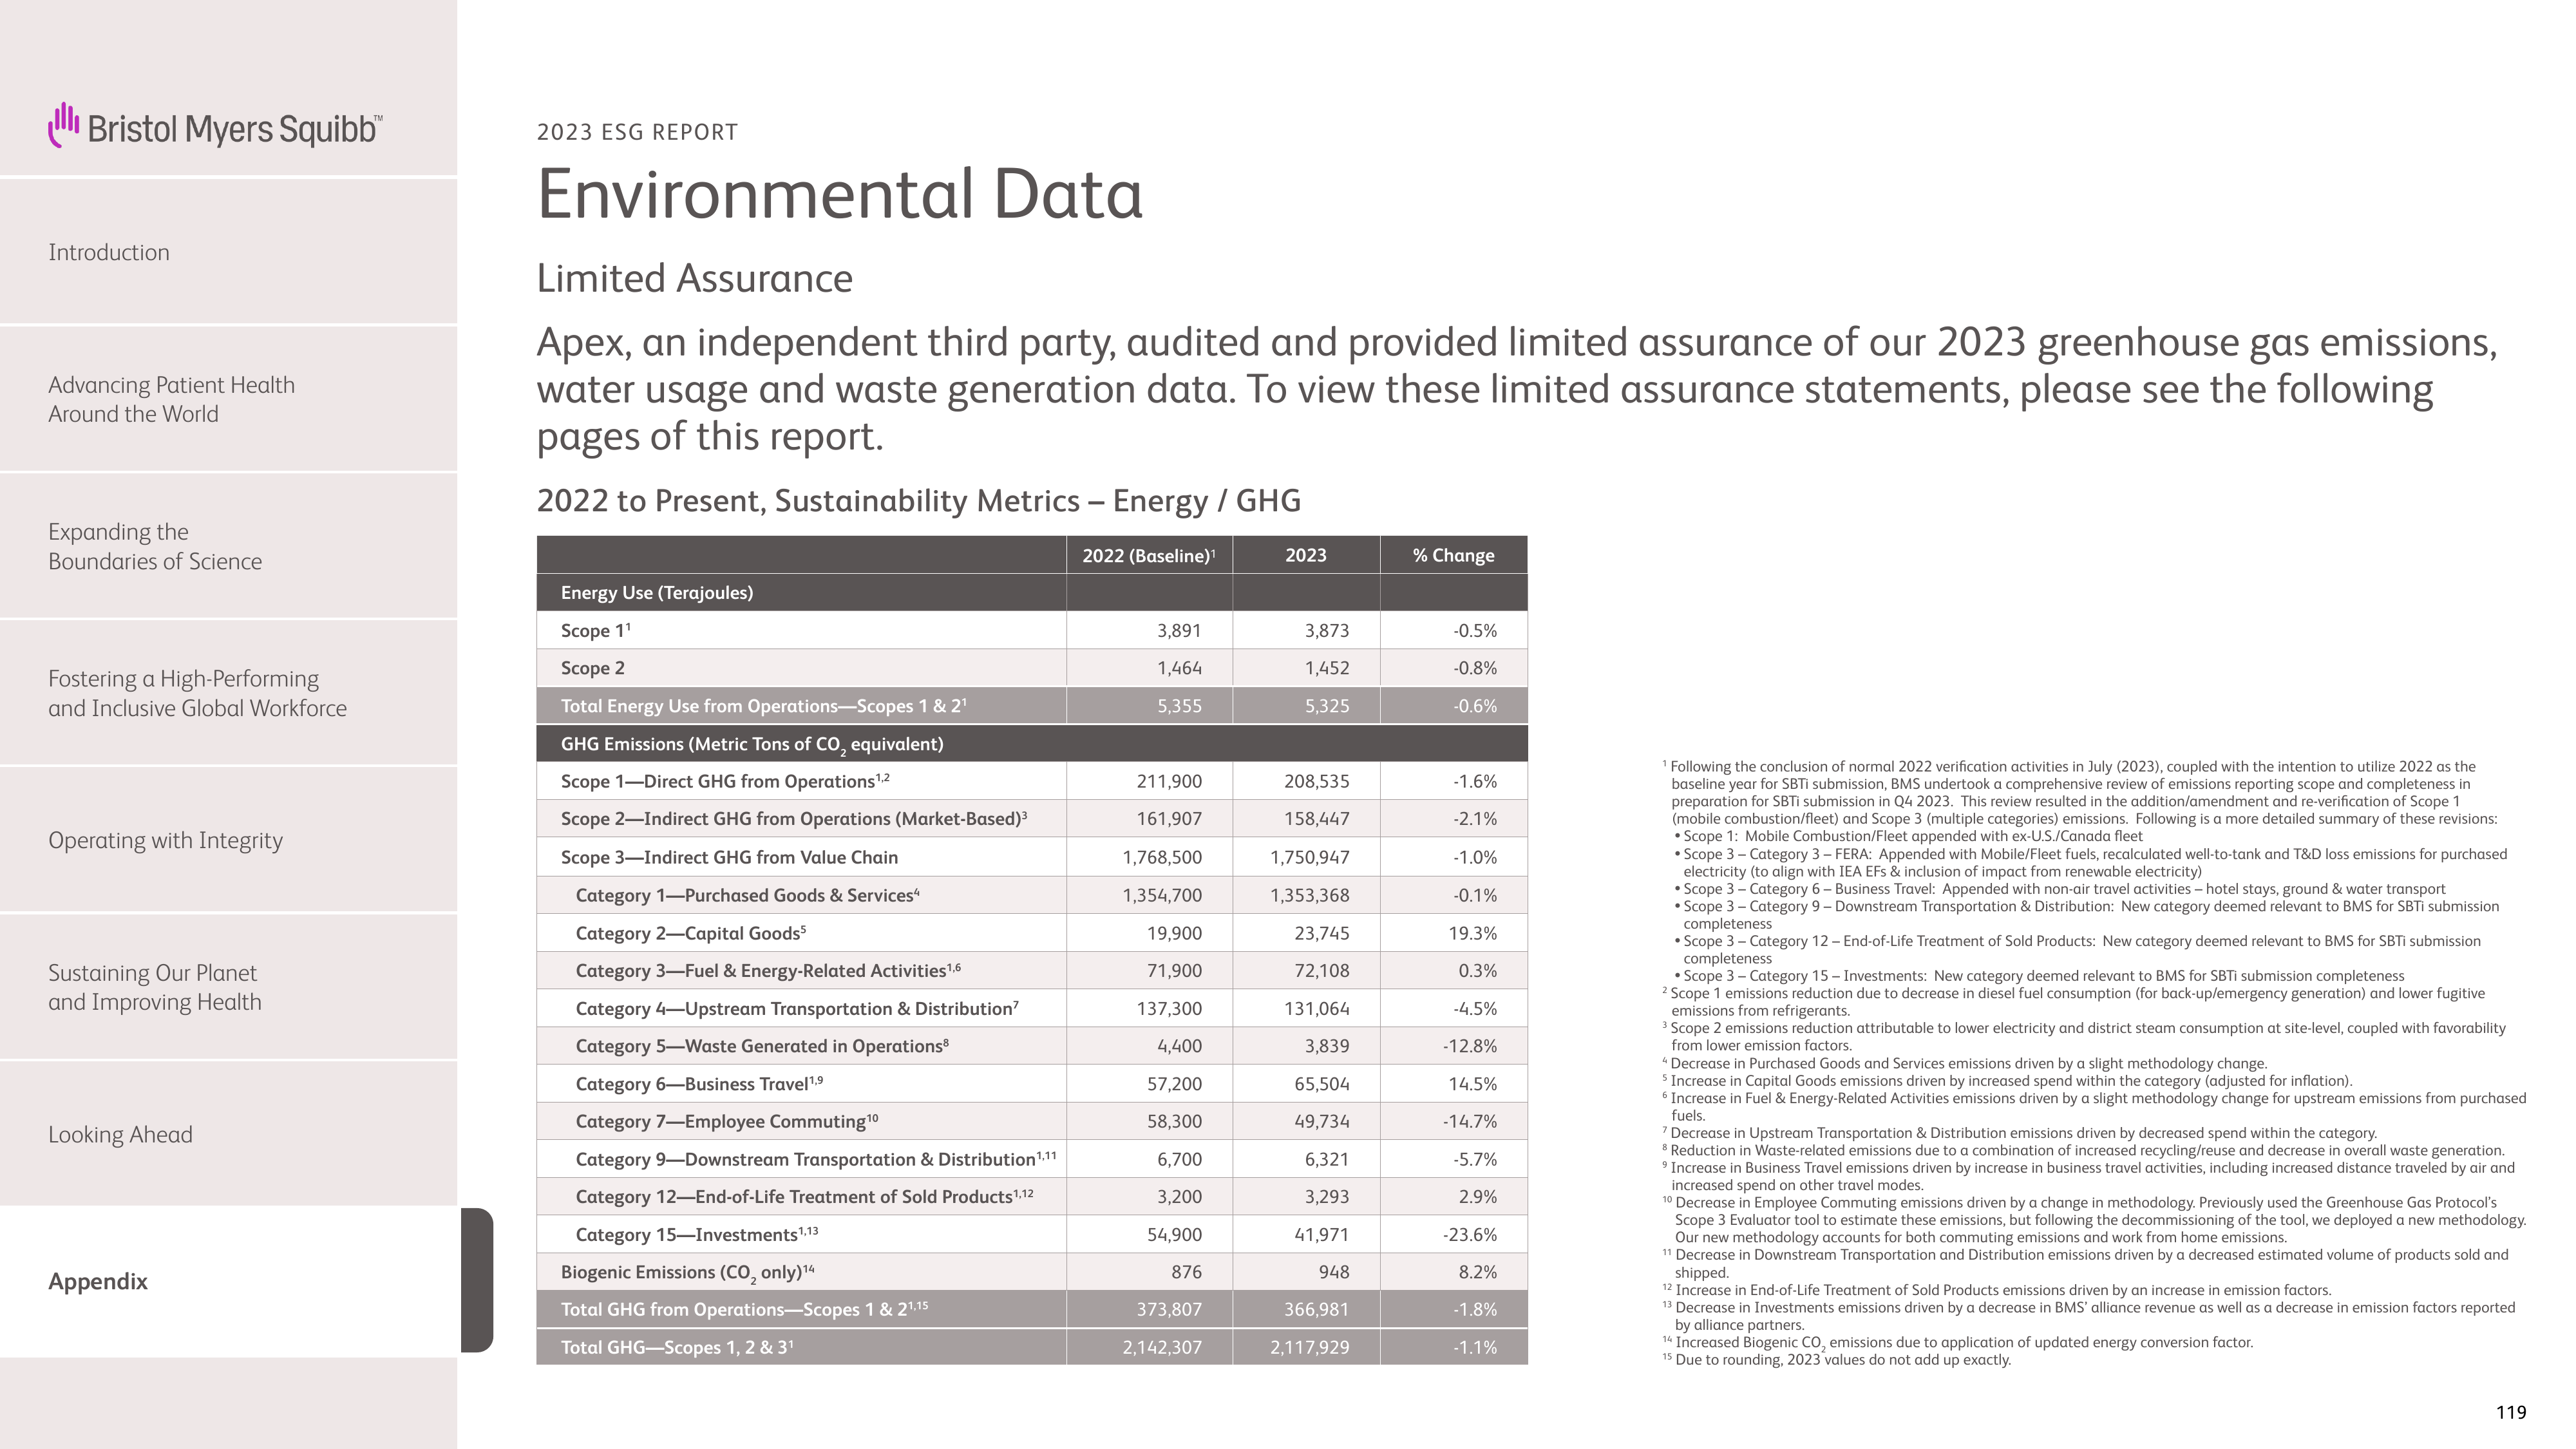Select Category 2—Capital Goods row label

[x=690, y=933]
